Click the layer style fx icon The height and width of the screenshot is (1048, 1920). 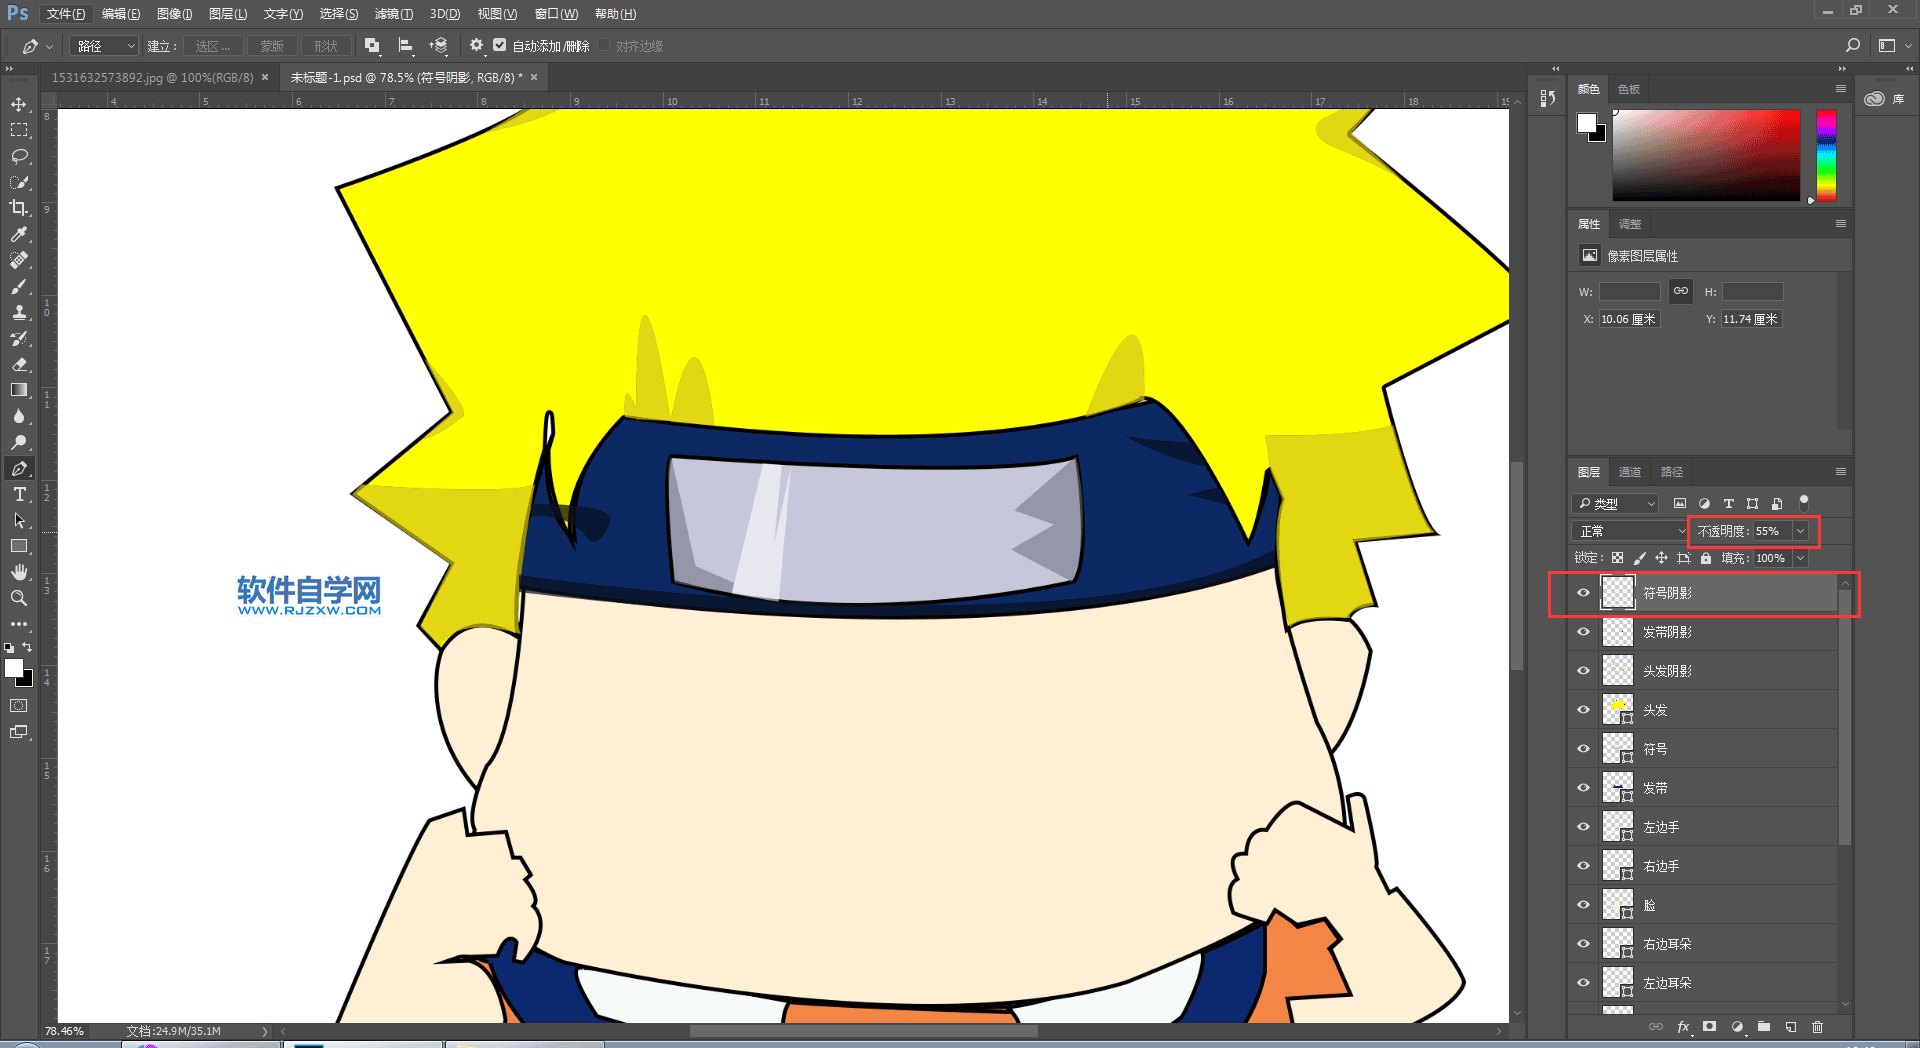click(x=1683, y=1027)
